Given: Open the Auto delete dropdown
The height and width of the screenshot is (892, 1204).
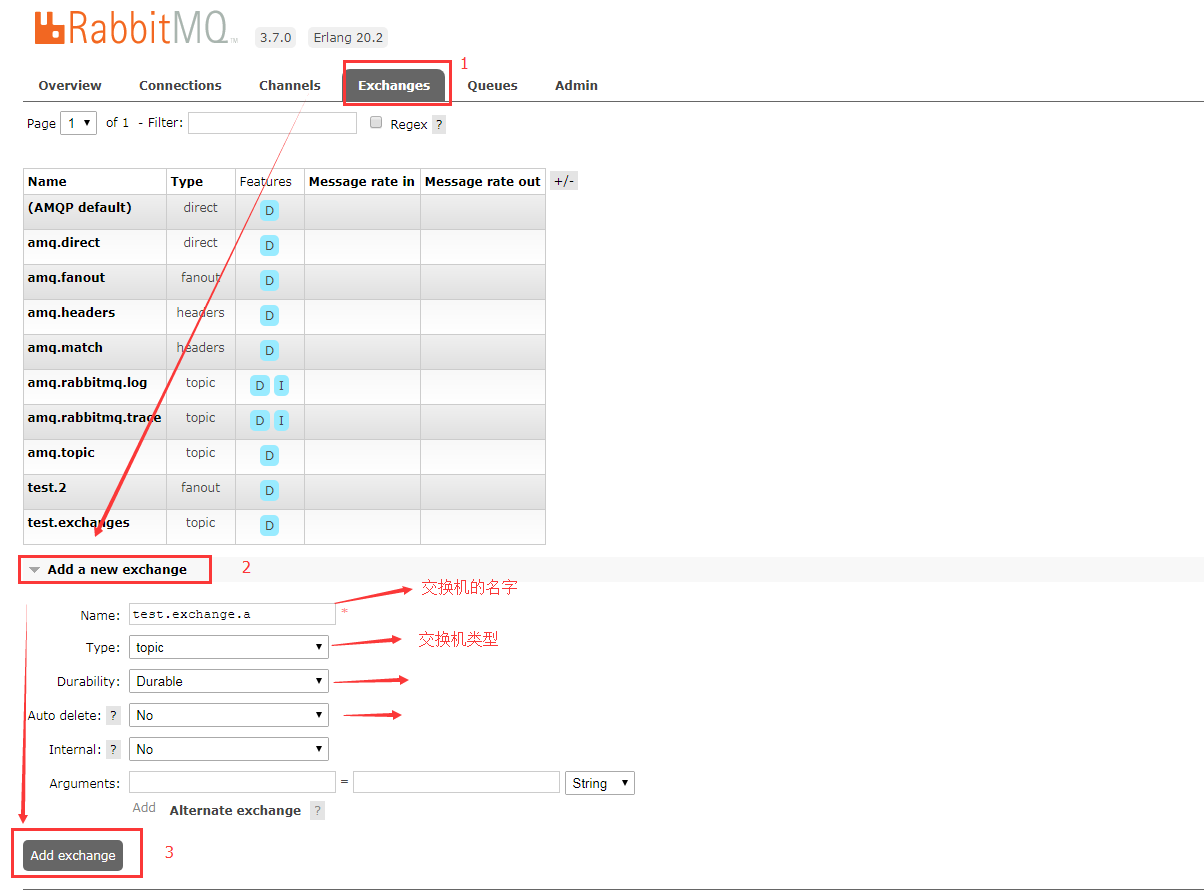Looking at the screenshot, I should 229,715.
